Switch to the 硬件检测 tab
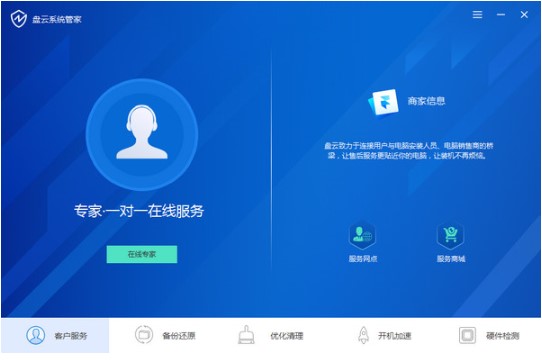Viewport: 542px width, 360px height. coord(488,335)
